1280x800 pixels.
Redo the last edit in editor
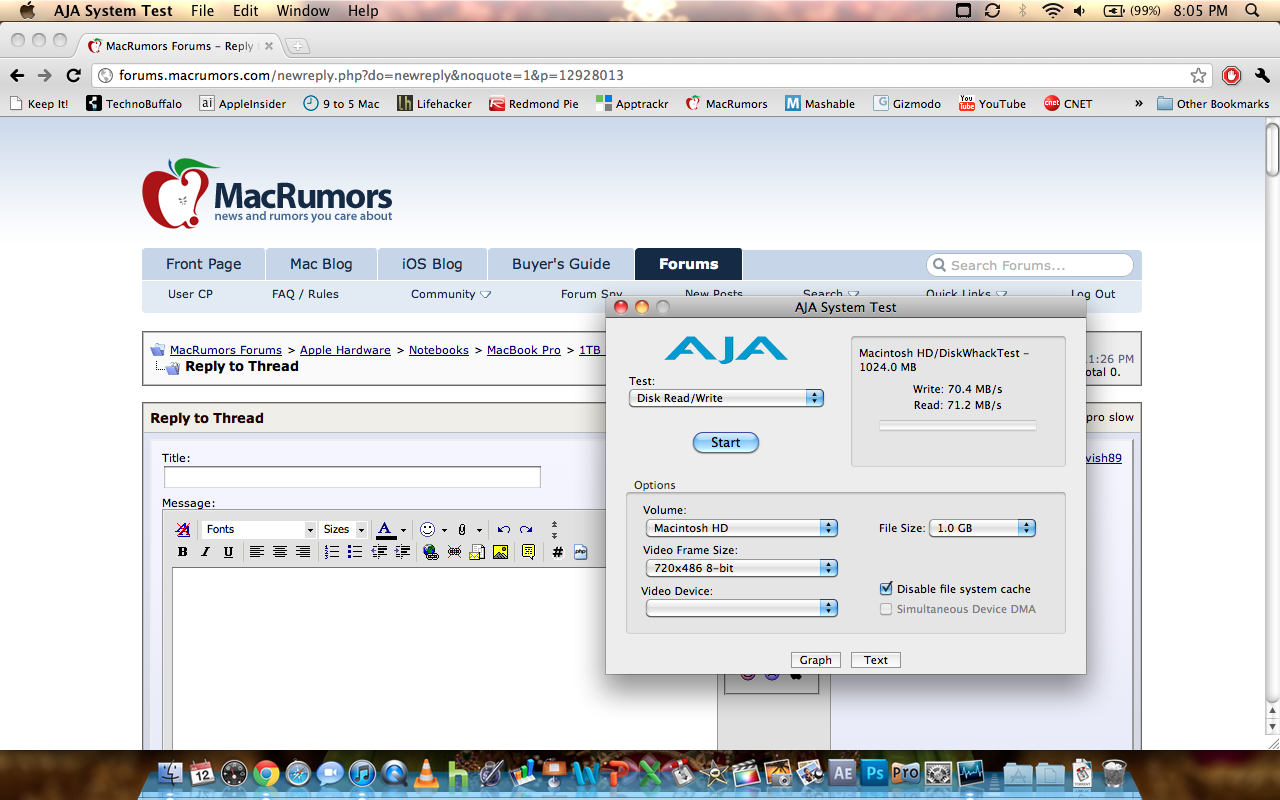[x=526, y=529]
